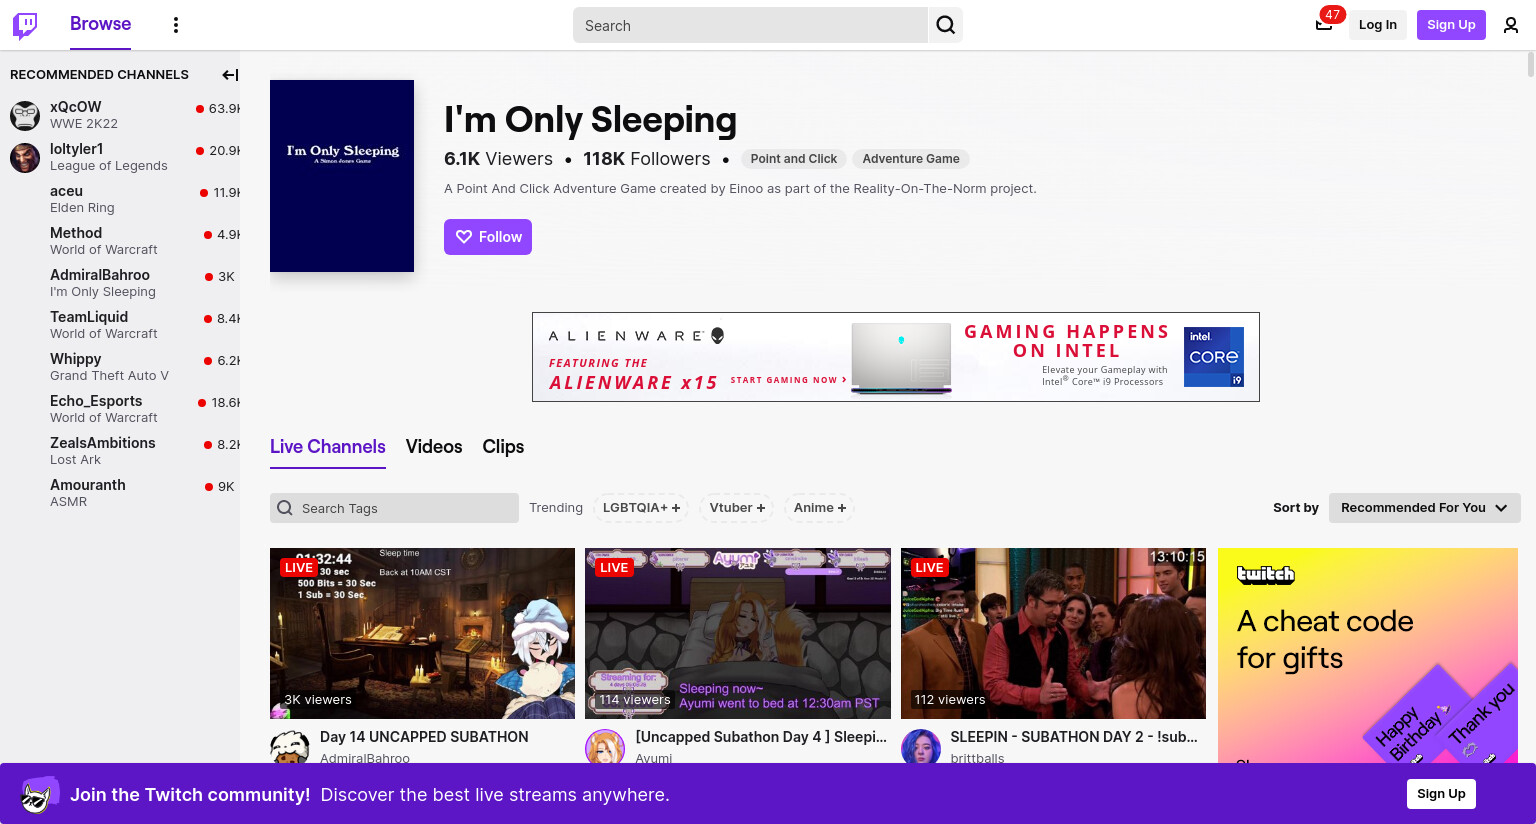Screen dimensions: 1536x824
Task: Click the Point and Click tag
Action: tap(794, 159)
